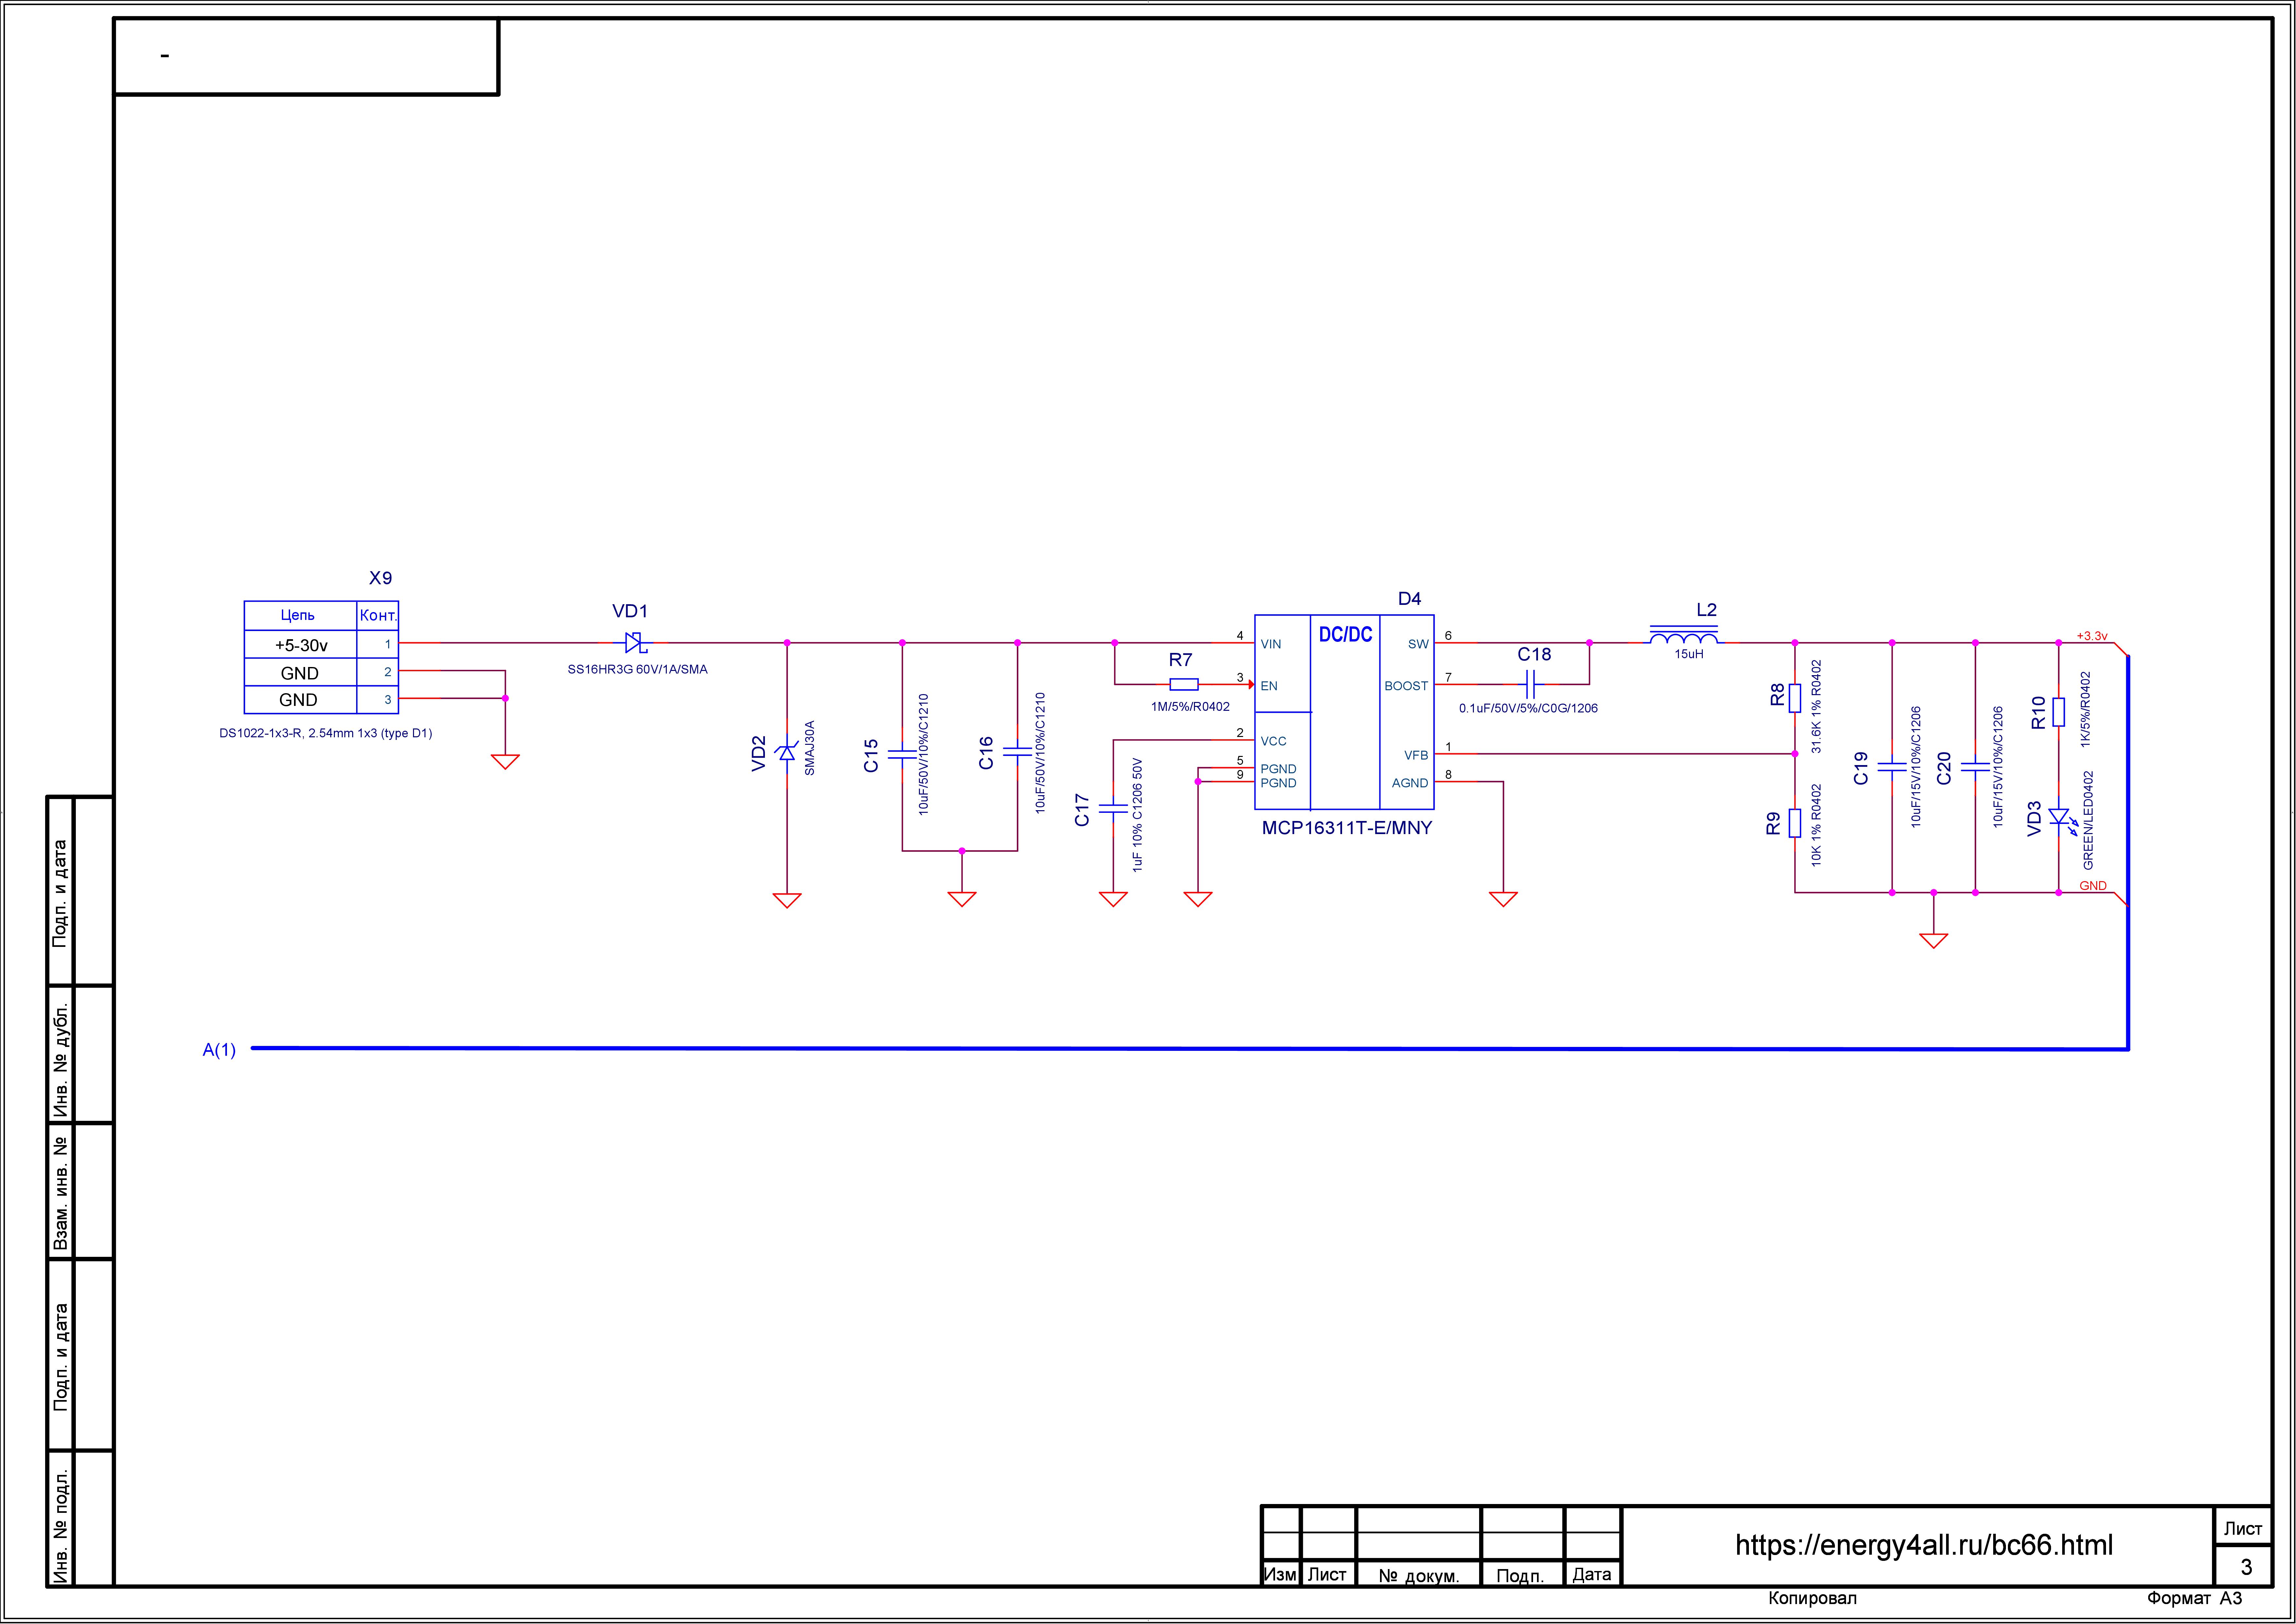This screenshot has width=2296, height=1624.
Task: Click ground symbol from PGND pins
Action: tap(1198, 899)
